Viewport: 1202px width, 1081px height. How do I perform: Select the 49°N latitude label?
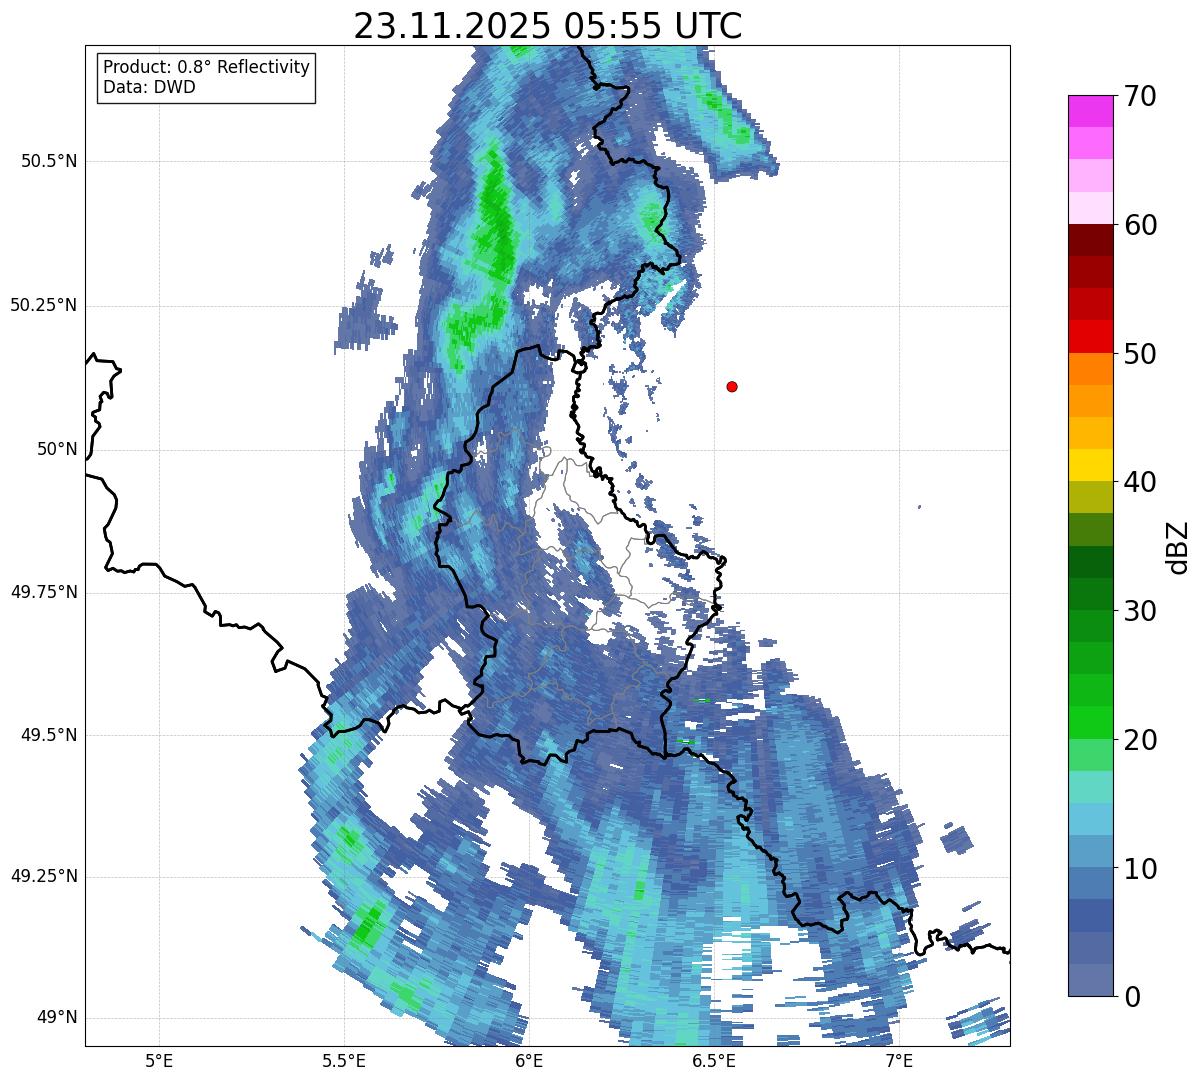tap(57, 1017)
